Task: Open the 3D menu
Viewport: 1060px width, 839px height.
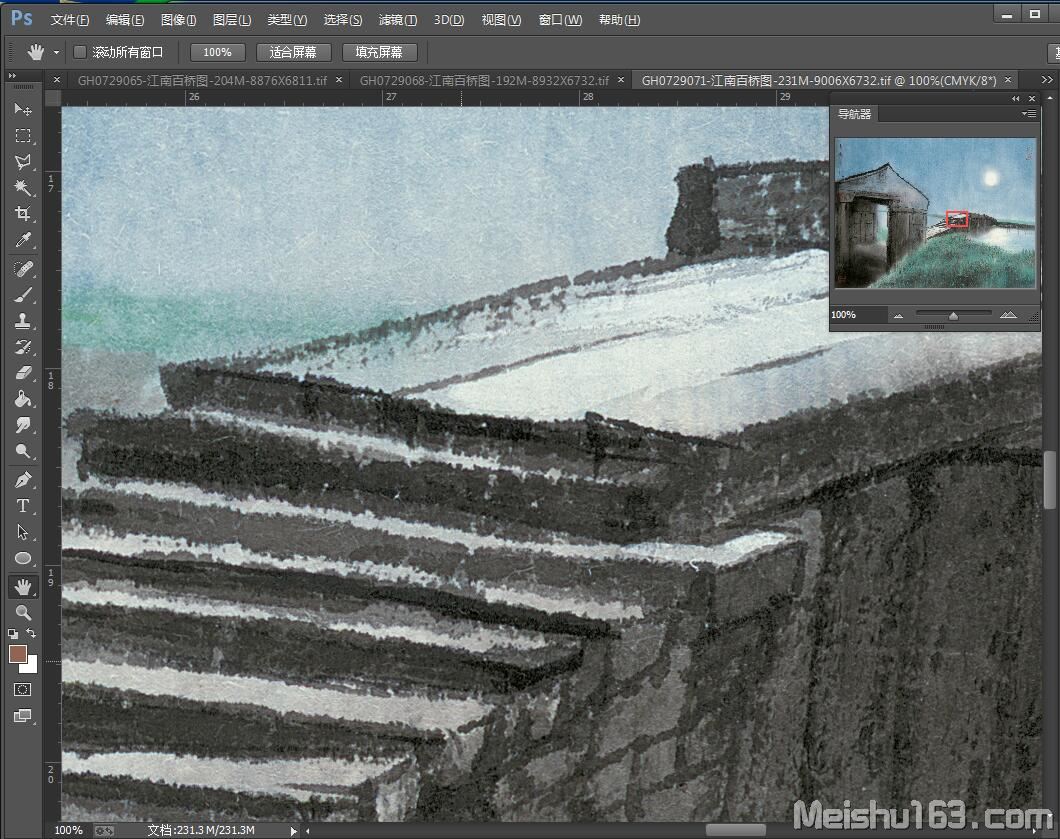Action: tap(449, 20)
